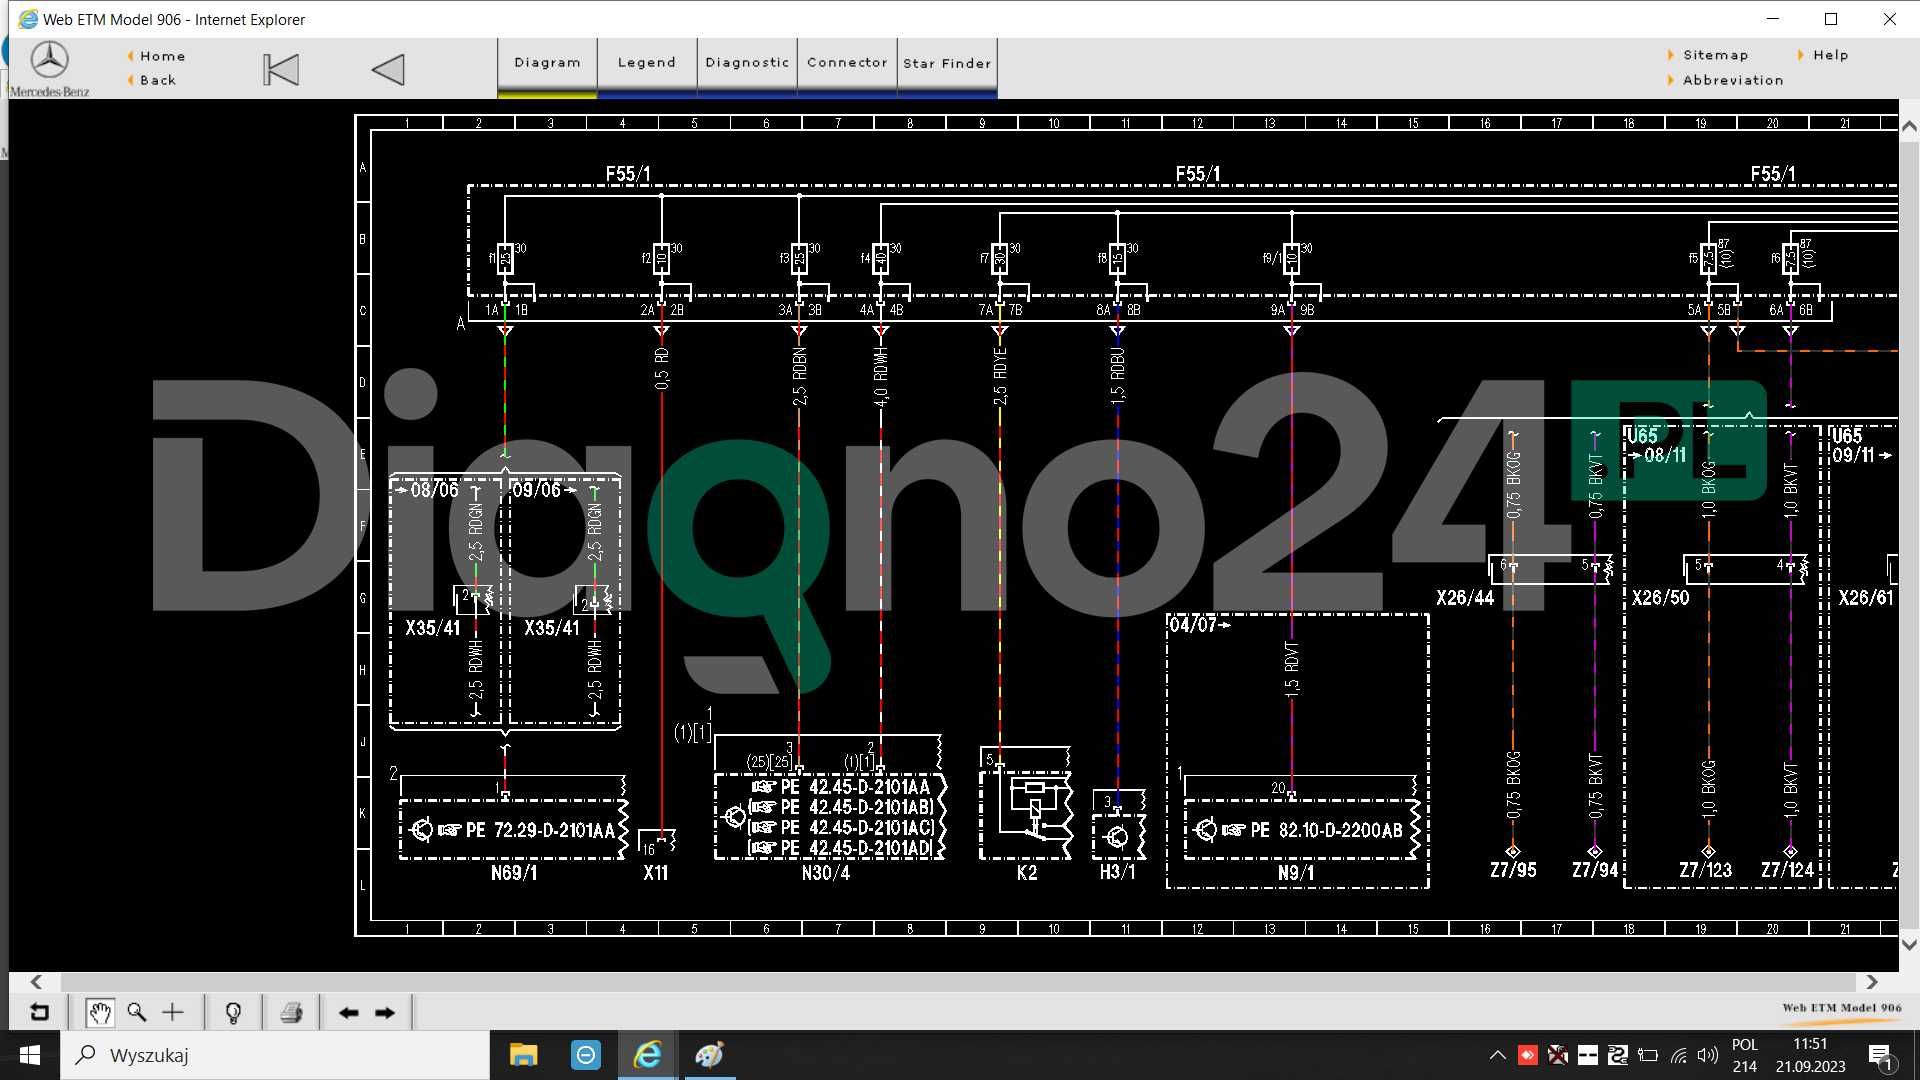Click the light bulb hint icon
The image size is (1920, 1080).
point(233,1013)
